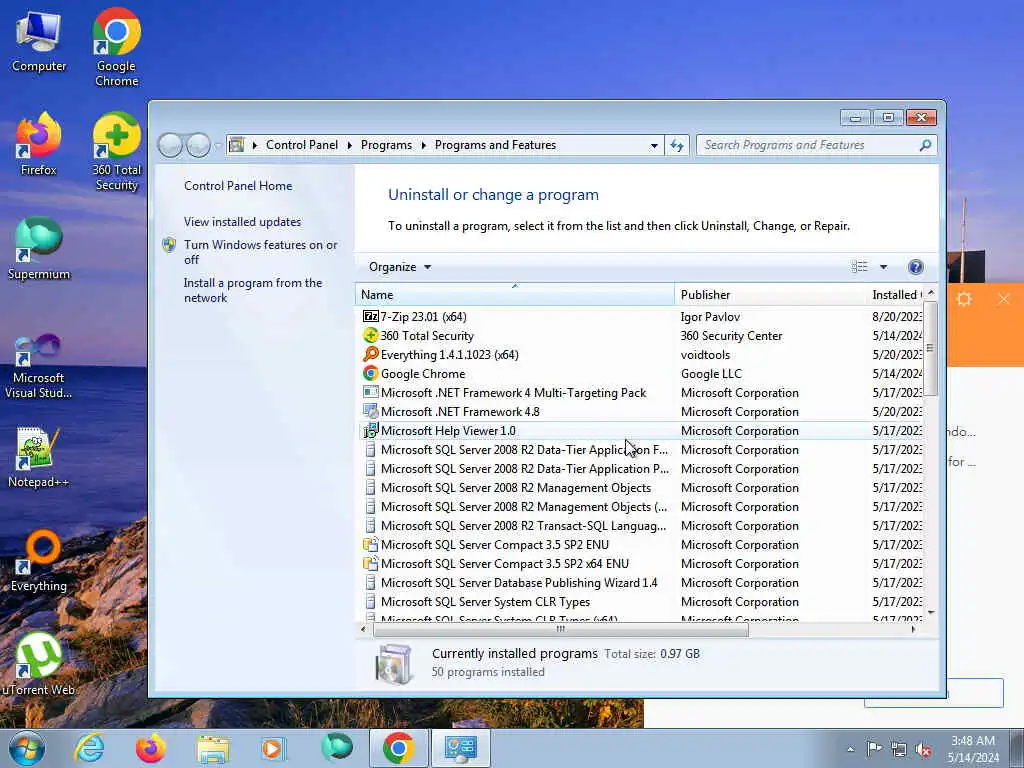Sort by the Name column header
1024x768 pixels.
point(515,295)
